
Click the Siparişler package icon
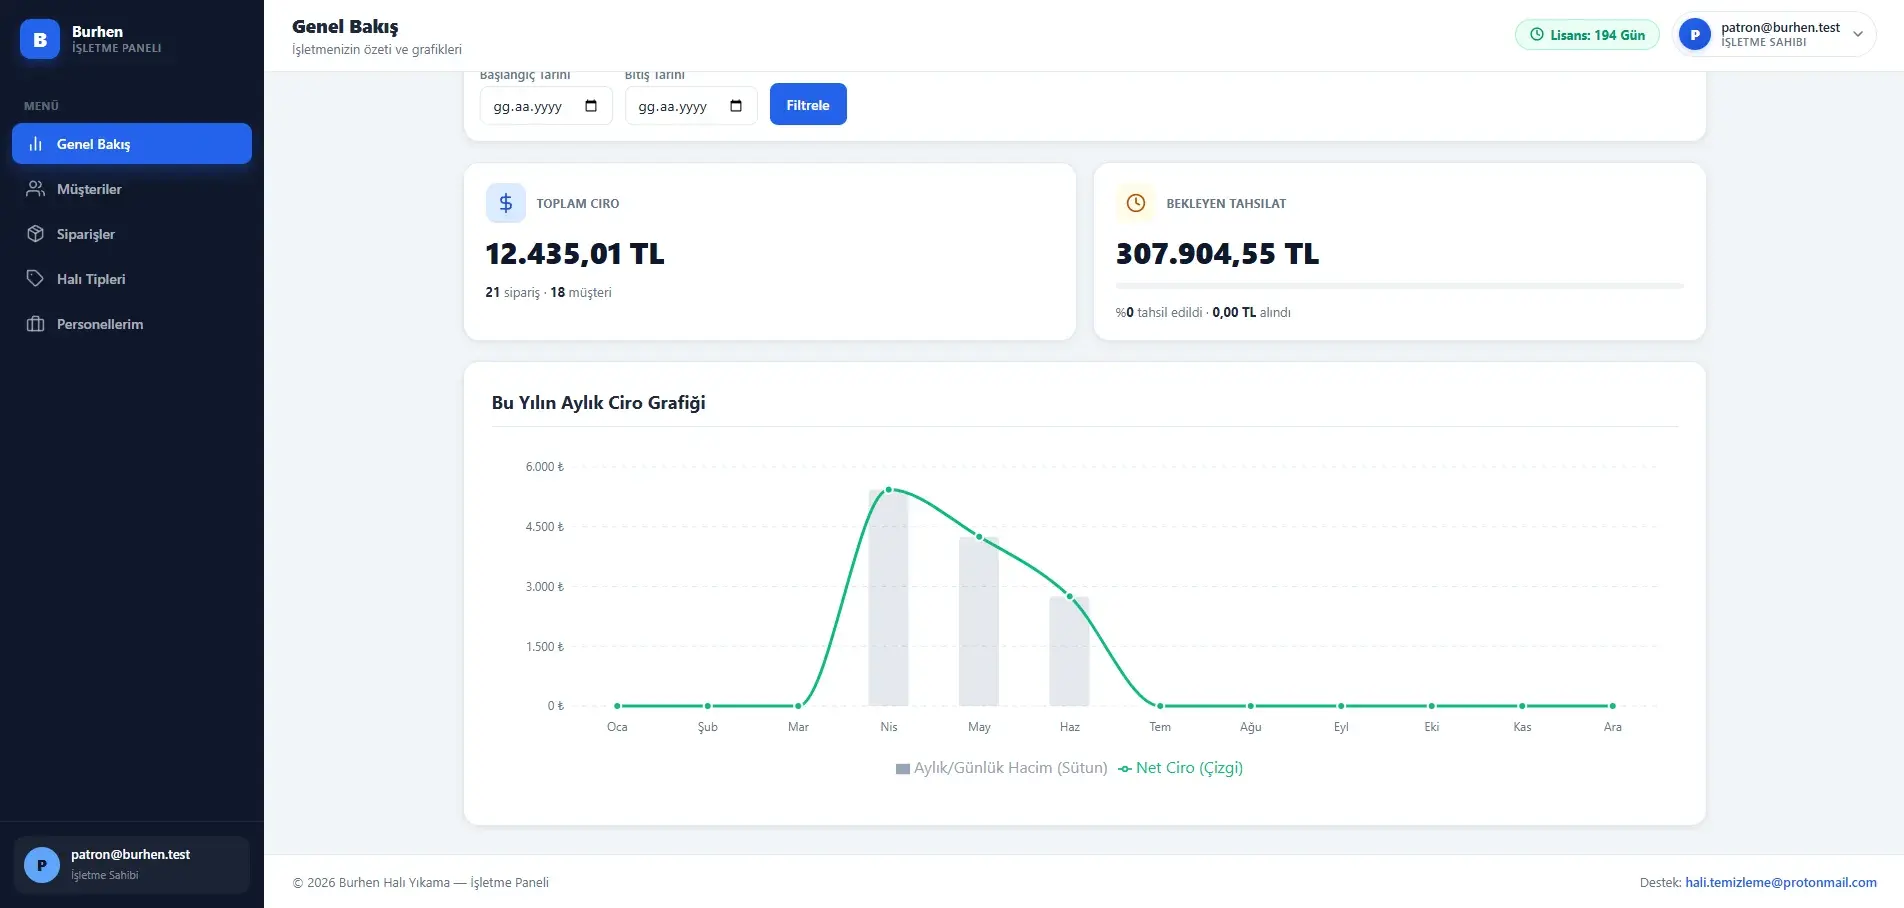[x=36, y=234]
